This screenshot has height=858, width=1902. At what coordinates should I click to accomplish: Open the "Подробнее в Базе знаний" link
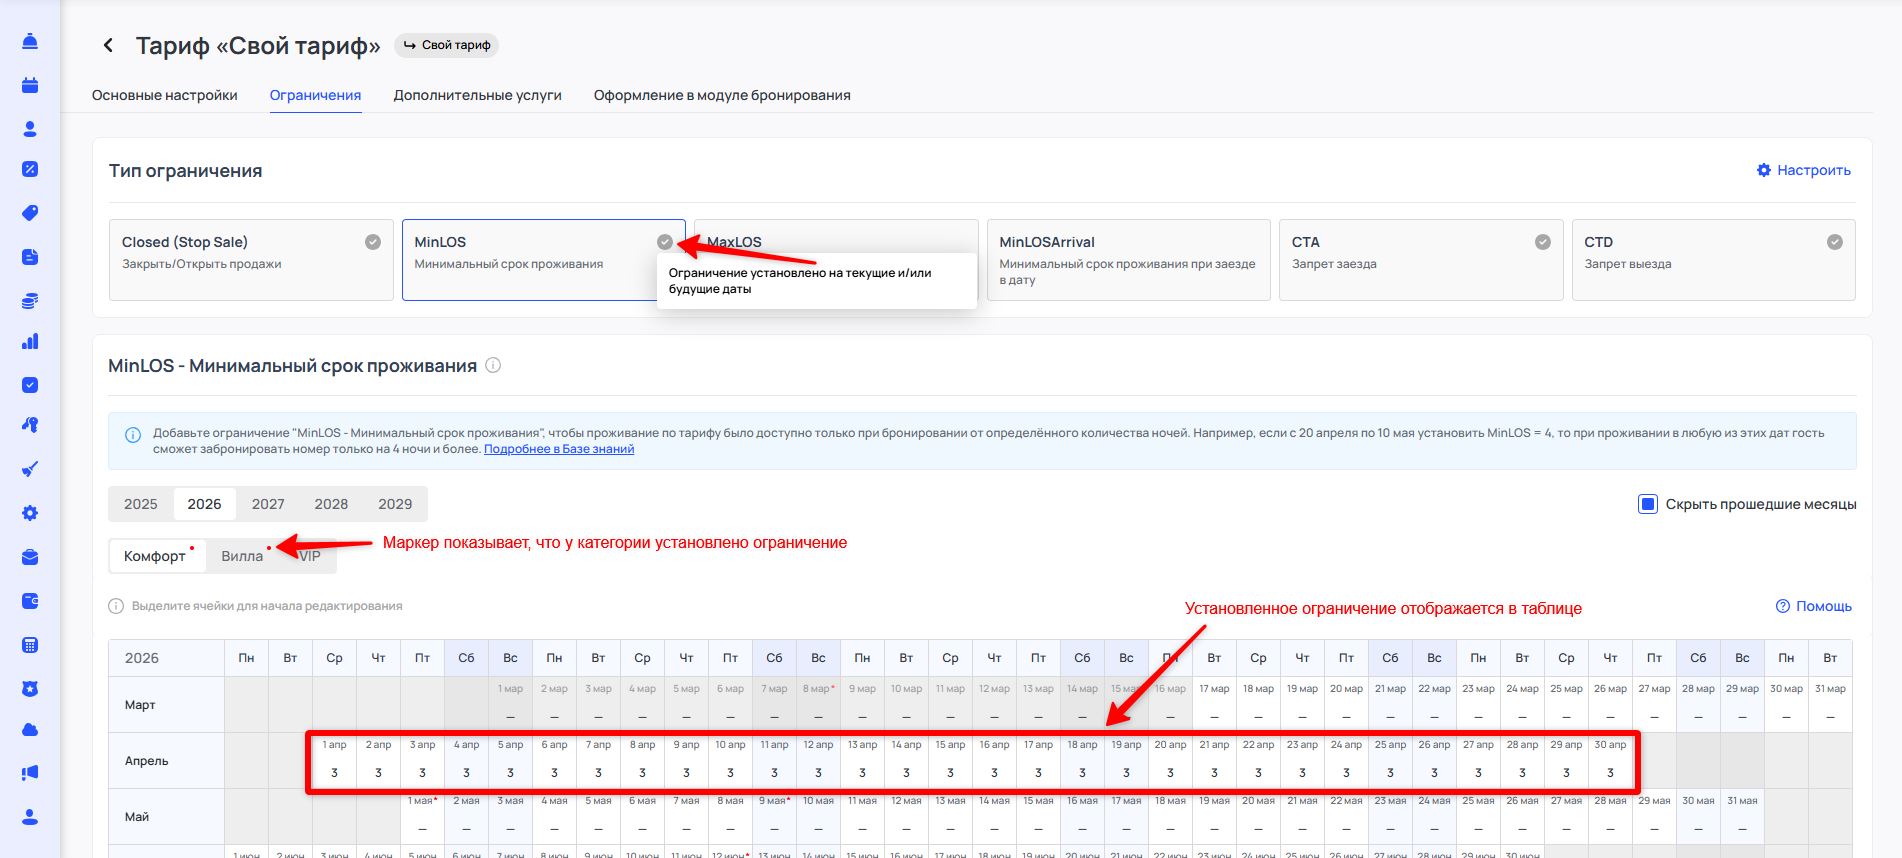click(x=559, y=450)
